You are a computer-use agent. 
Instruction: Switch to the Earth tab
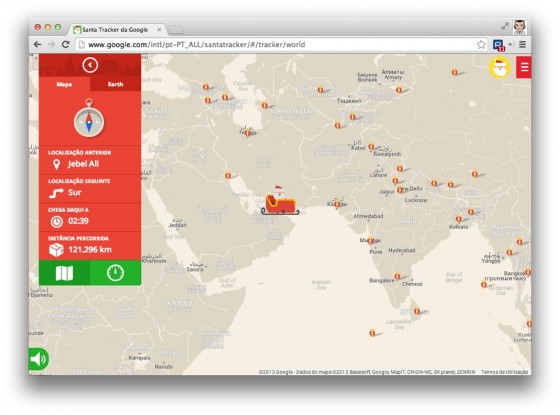(x=115, y=84)
